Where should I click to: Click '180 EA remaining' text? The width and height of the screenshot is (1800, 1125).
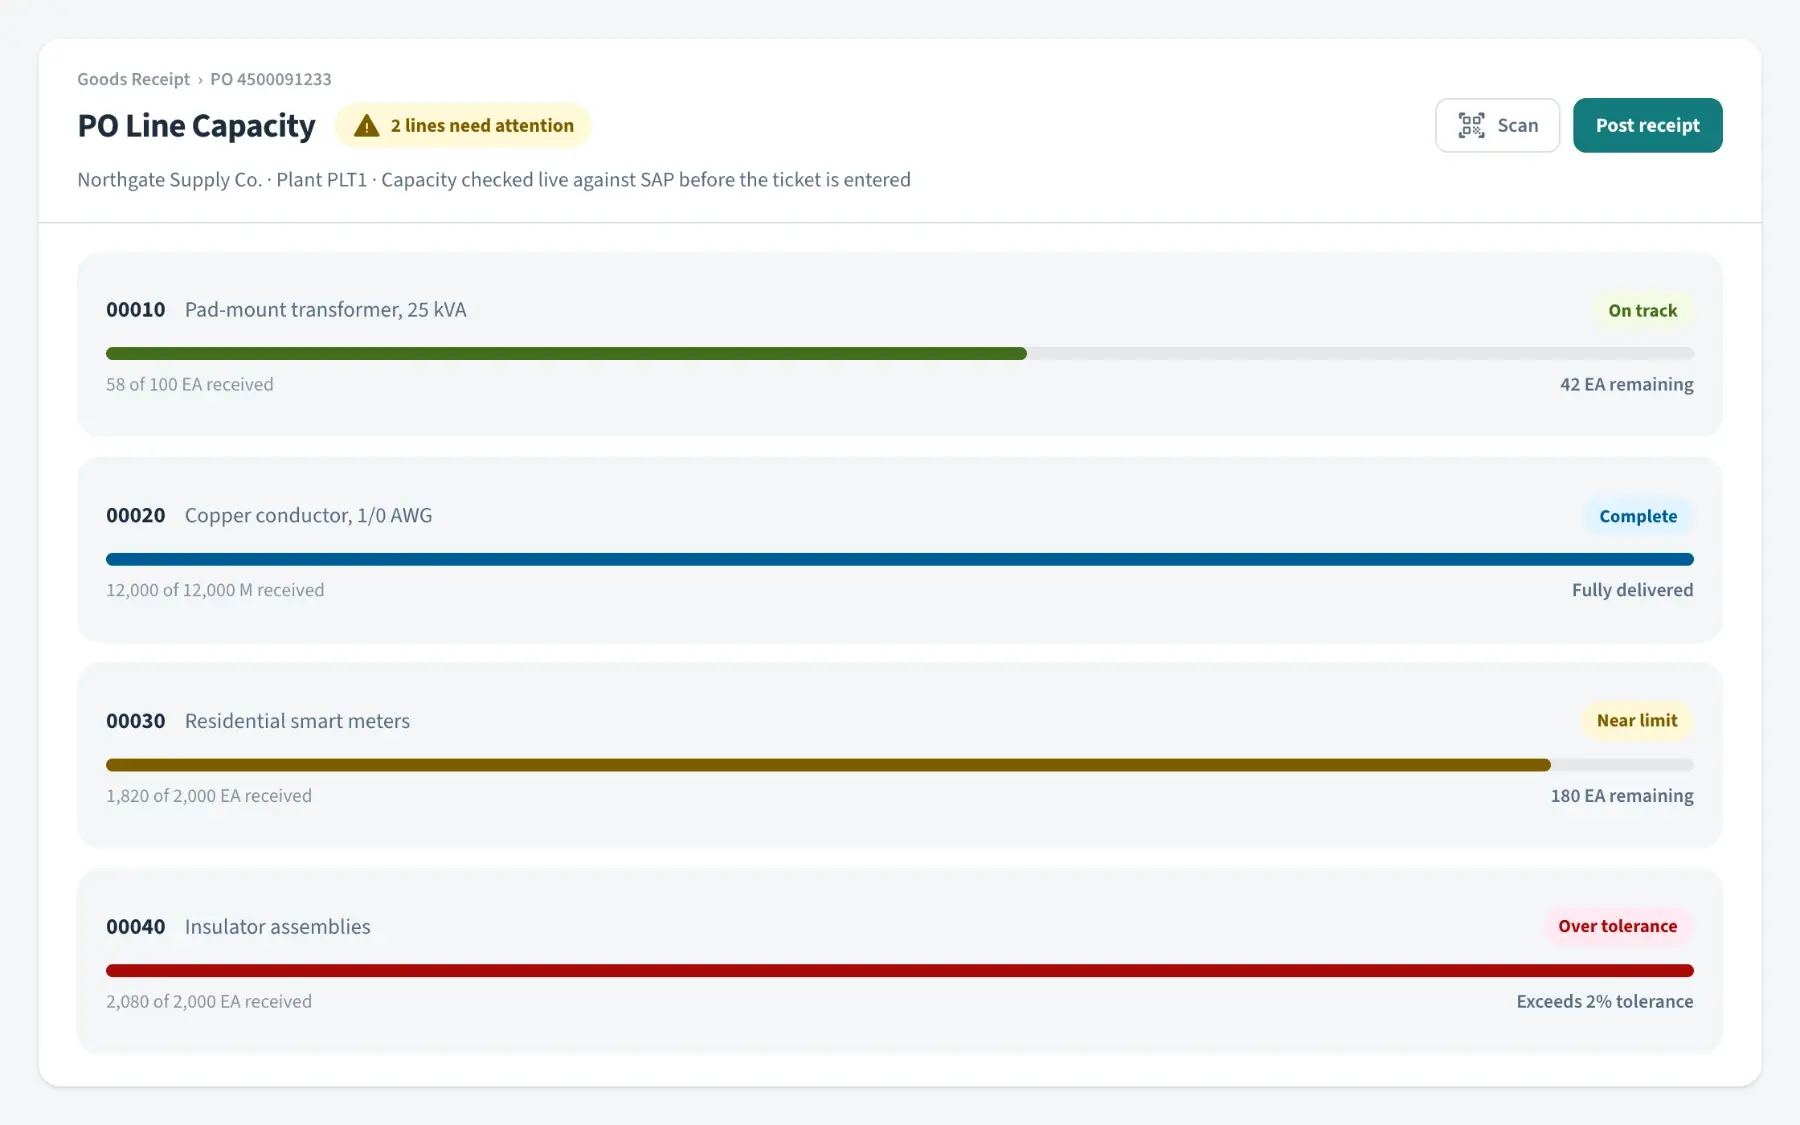pyautogui.click(x=1622, y=796)
